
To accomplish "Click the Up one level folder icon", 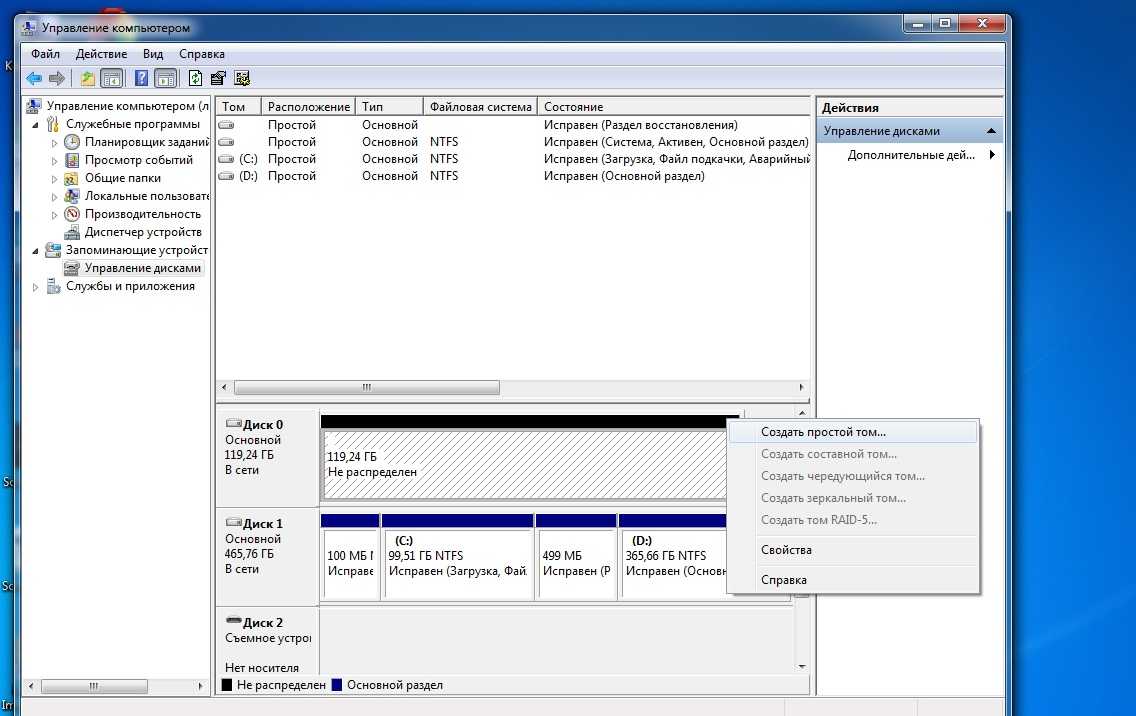I will coord(88,78).
